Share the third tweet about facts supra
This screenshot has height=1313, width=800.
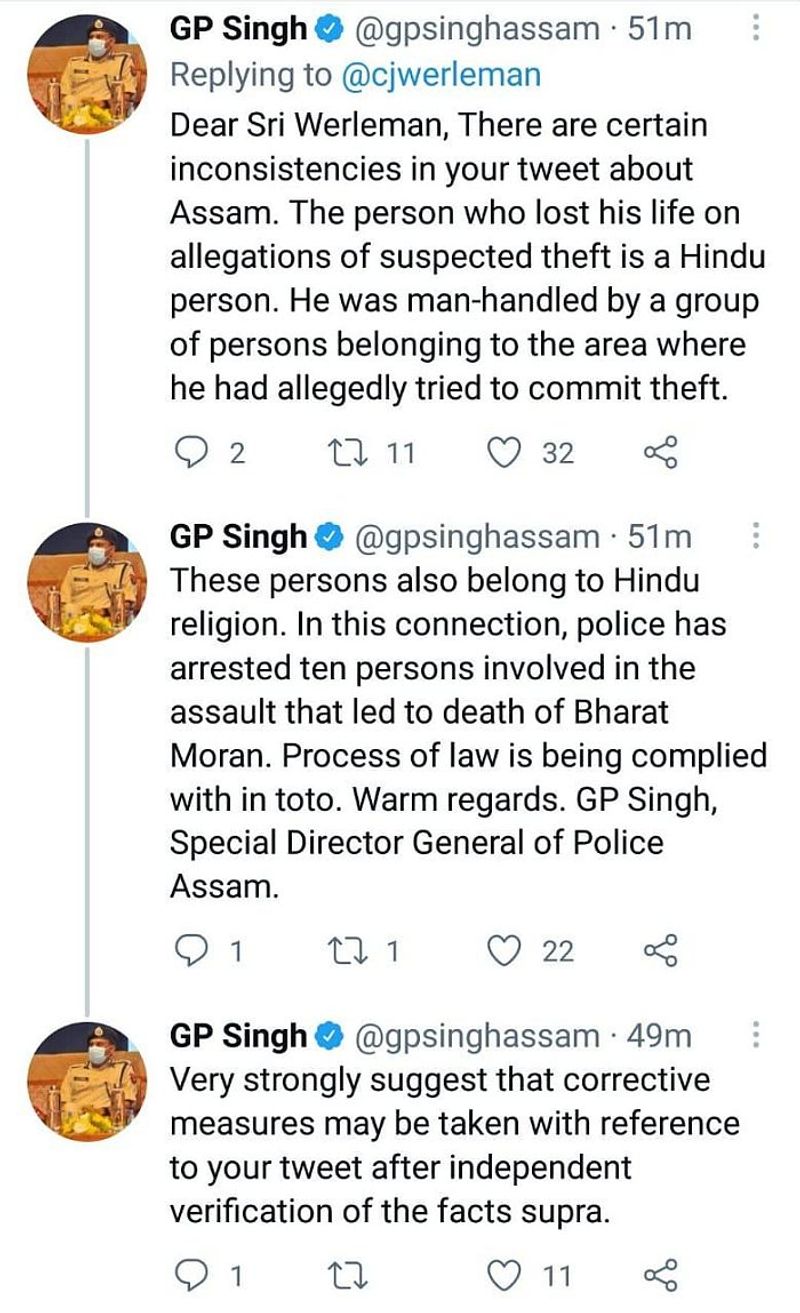(660, 1275)
